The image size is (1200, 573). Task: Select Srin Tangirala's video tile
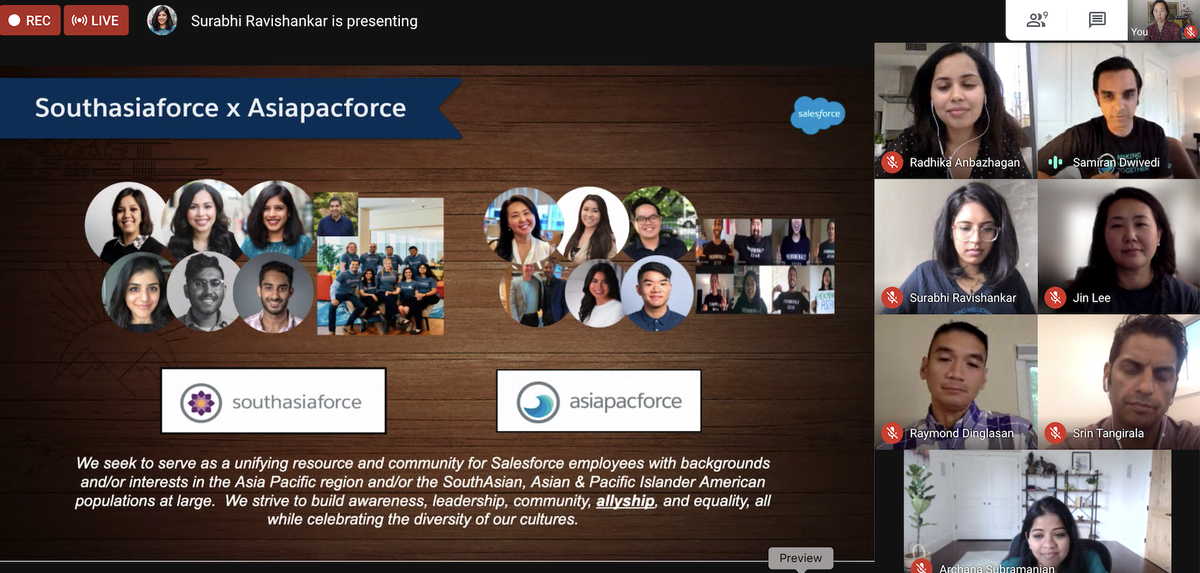coord(1119,382)
